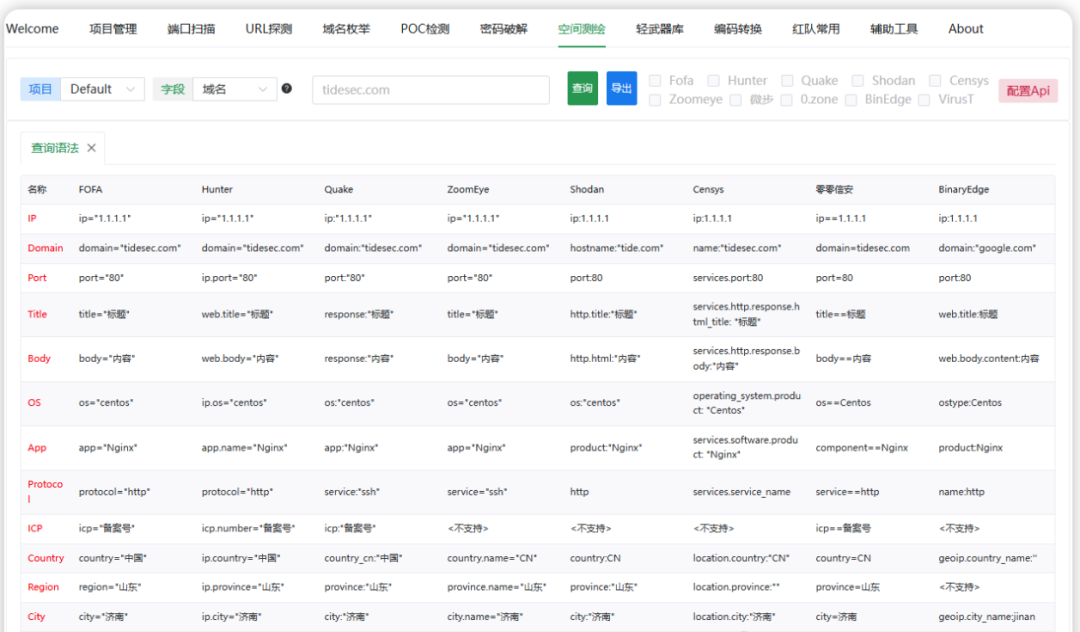Enable the BinEdge checkbox

pos(851,100)
